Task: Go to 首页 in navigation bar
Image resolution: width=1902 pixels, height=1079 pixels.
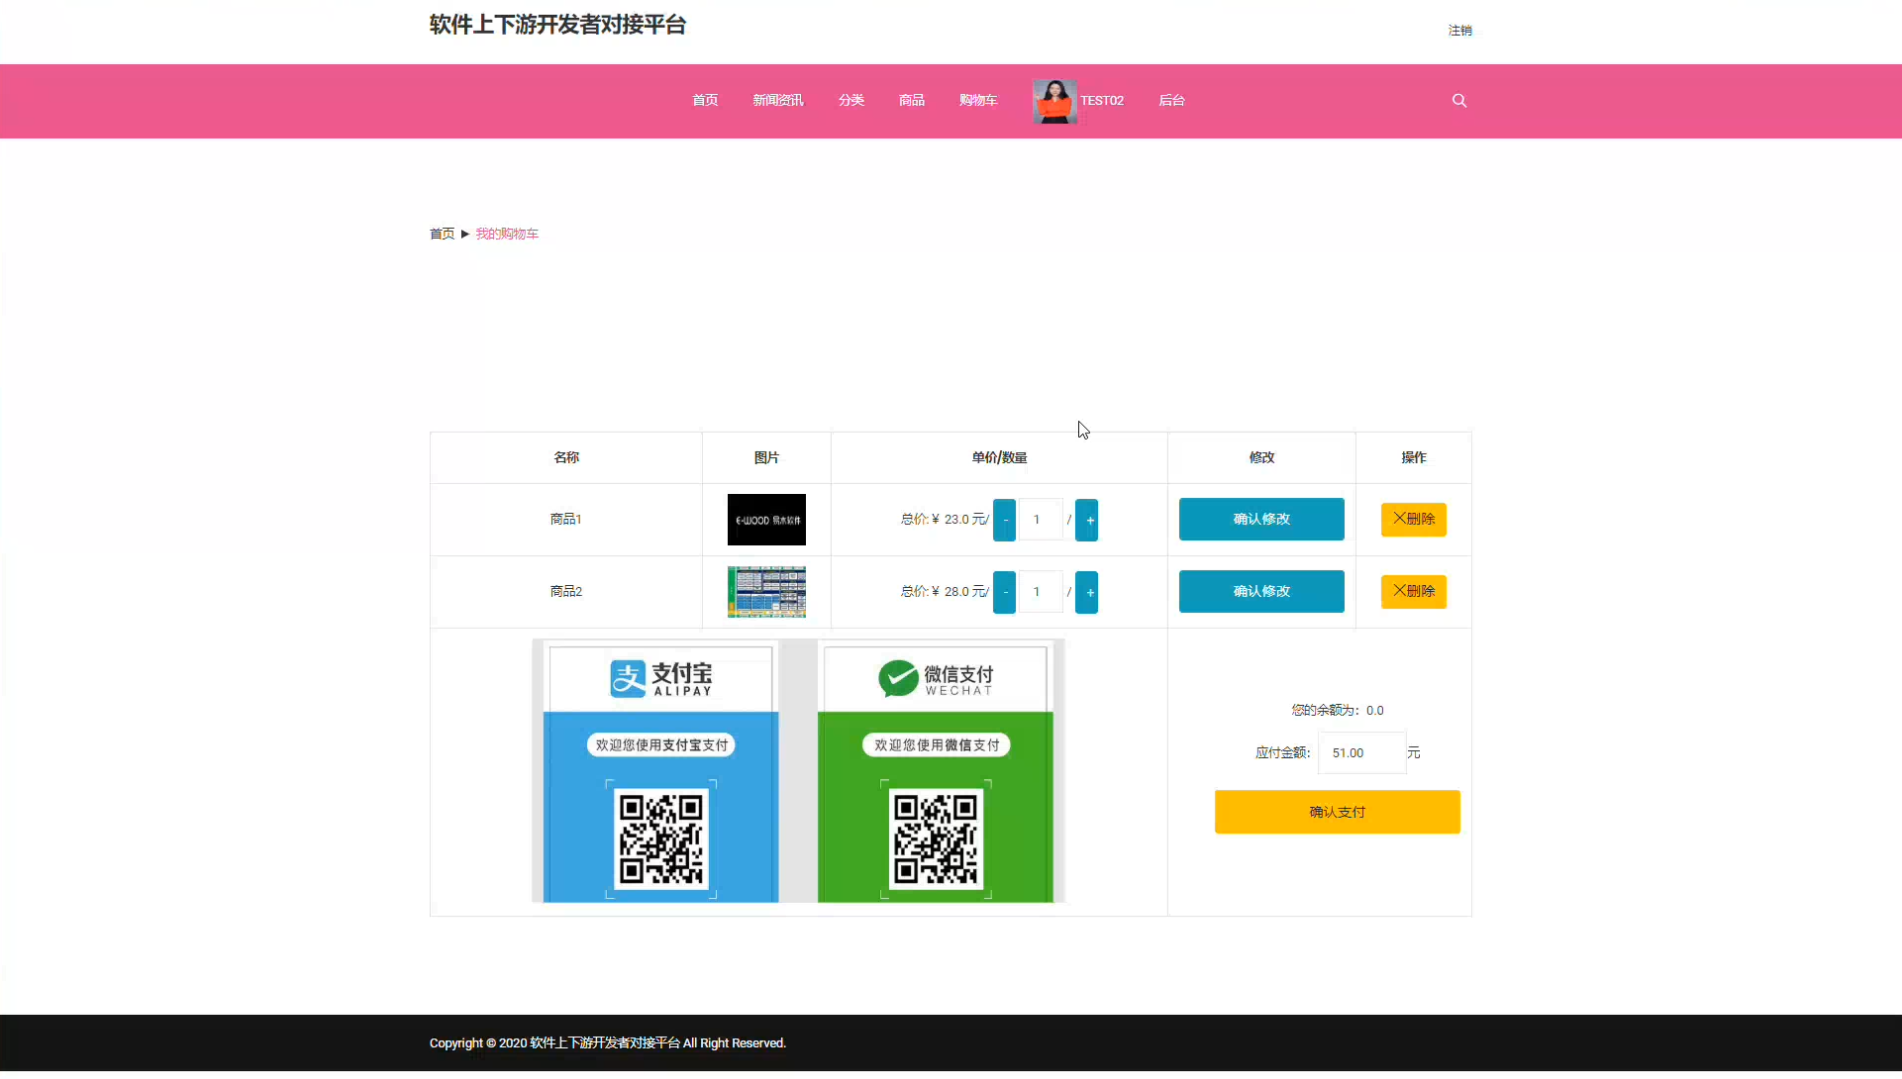Action: pyautogui.click(x=705, y=100)
